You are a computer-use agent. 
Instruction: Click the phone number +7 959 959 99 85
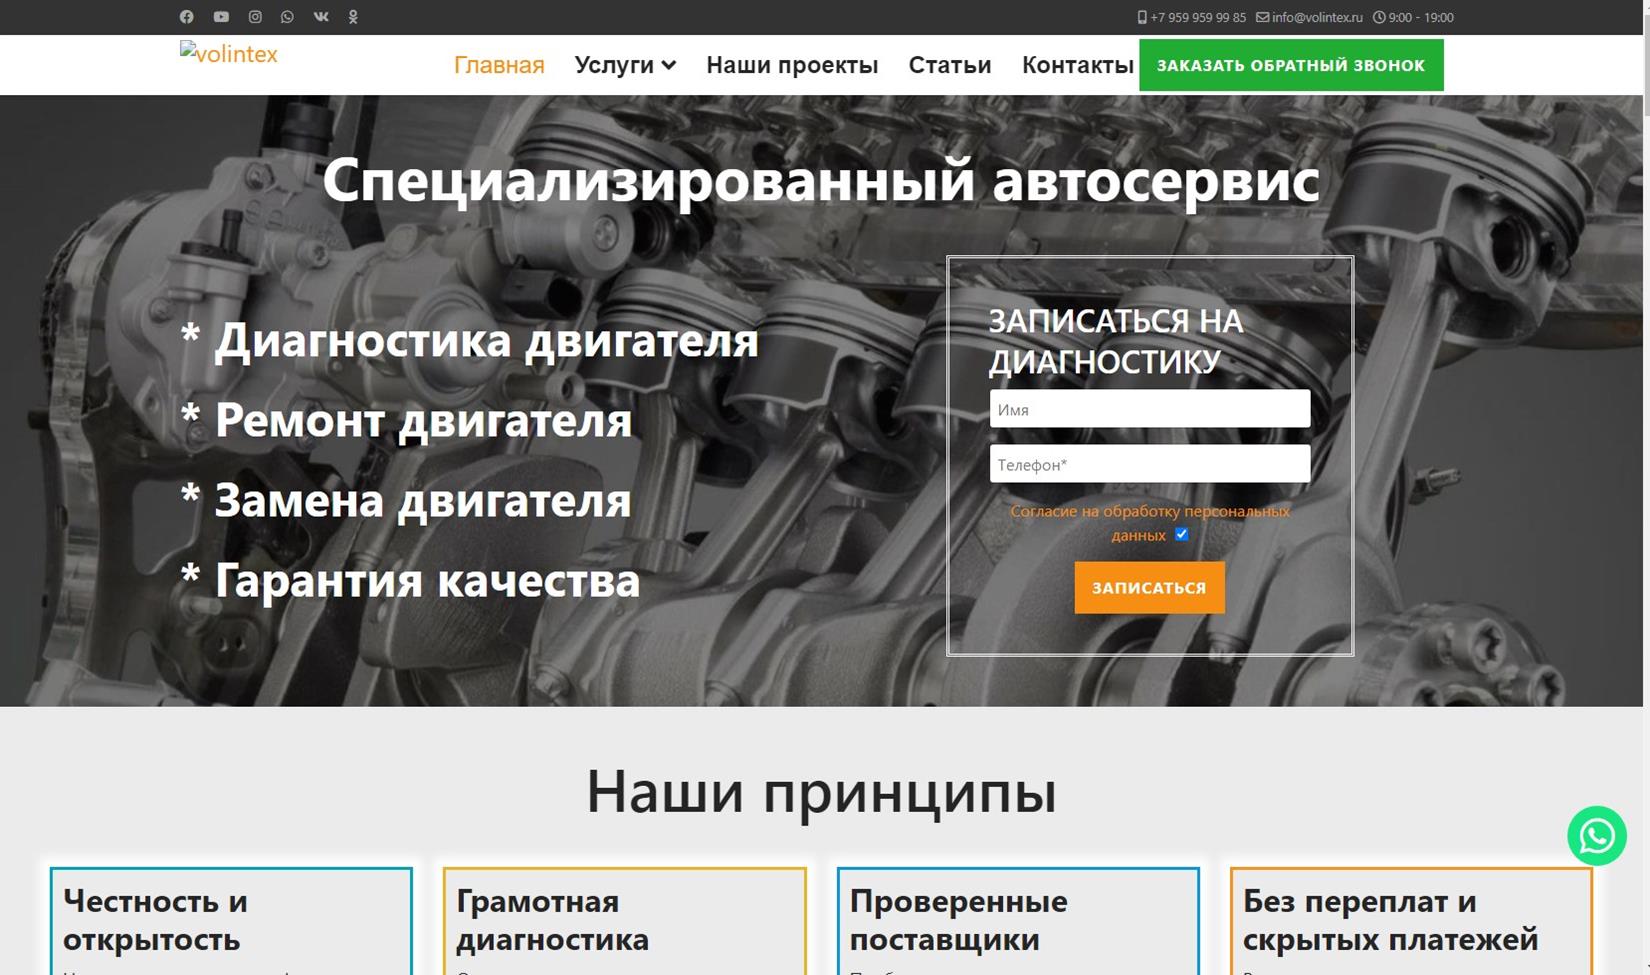click(1191, 17)
